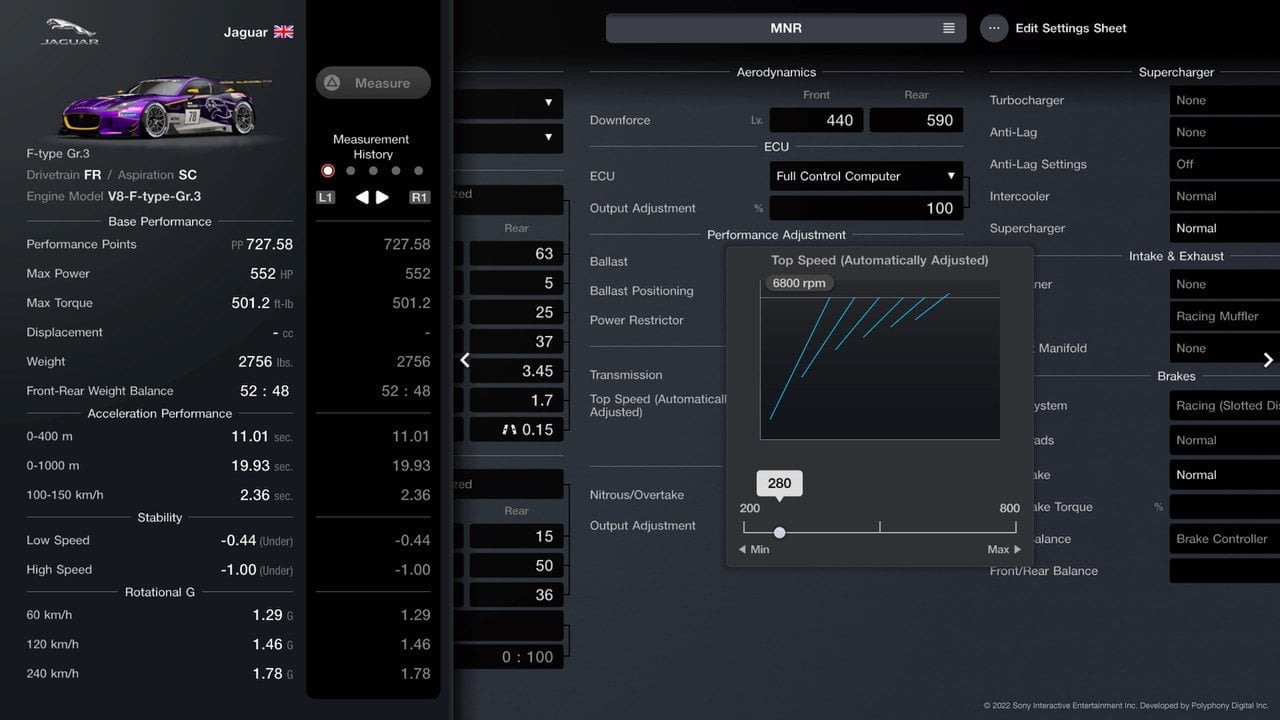Click the L1 shoulder button icon
Image resolution: width=1280 pixels, height=720 pixels.
coord(325,197)
